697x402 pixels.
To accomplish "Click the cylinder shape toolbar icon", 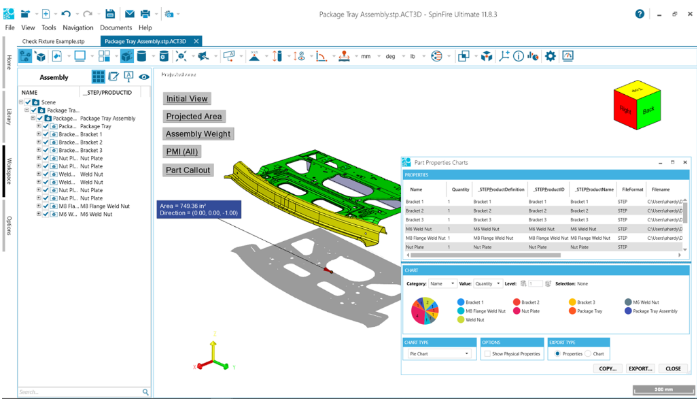I will tap(141, 56).
